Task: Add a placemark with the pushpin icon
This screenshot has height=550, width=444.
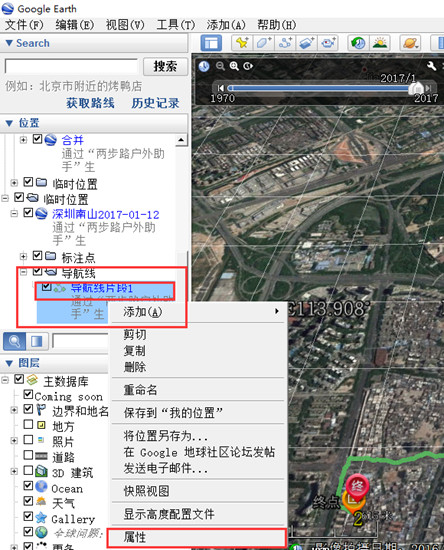Action: (x=242, y=43)
